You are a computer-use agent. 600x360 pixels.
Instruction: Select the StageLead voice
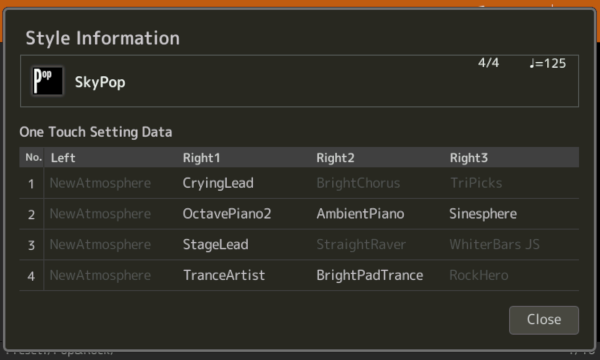click(x=215, y=244)
